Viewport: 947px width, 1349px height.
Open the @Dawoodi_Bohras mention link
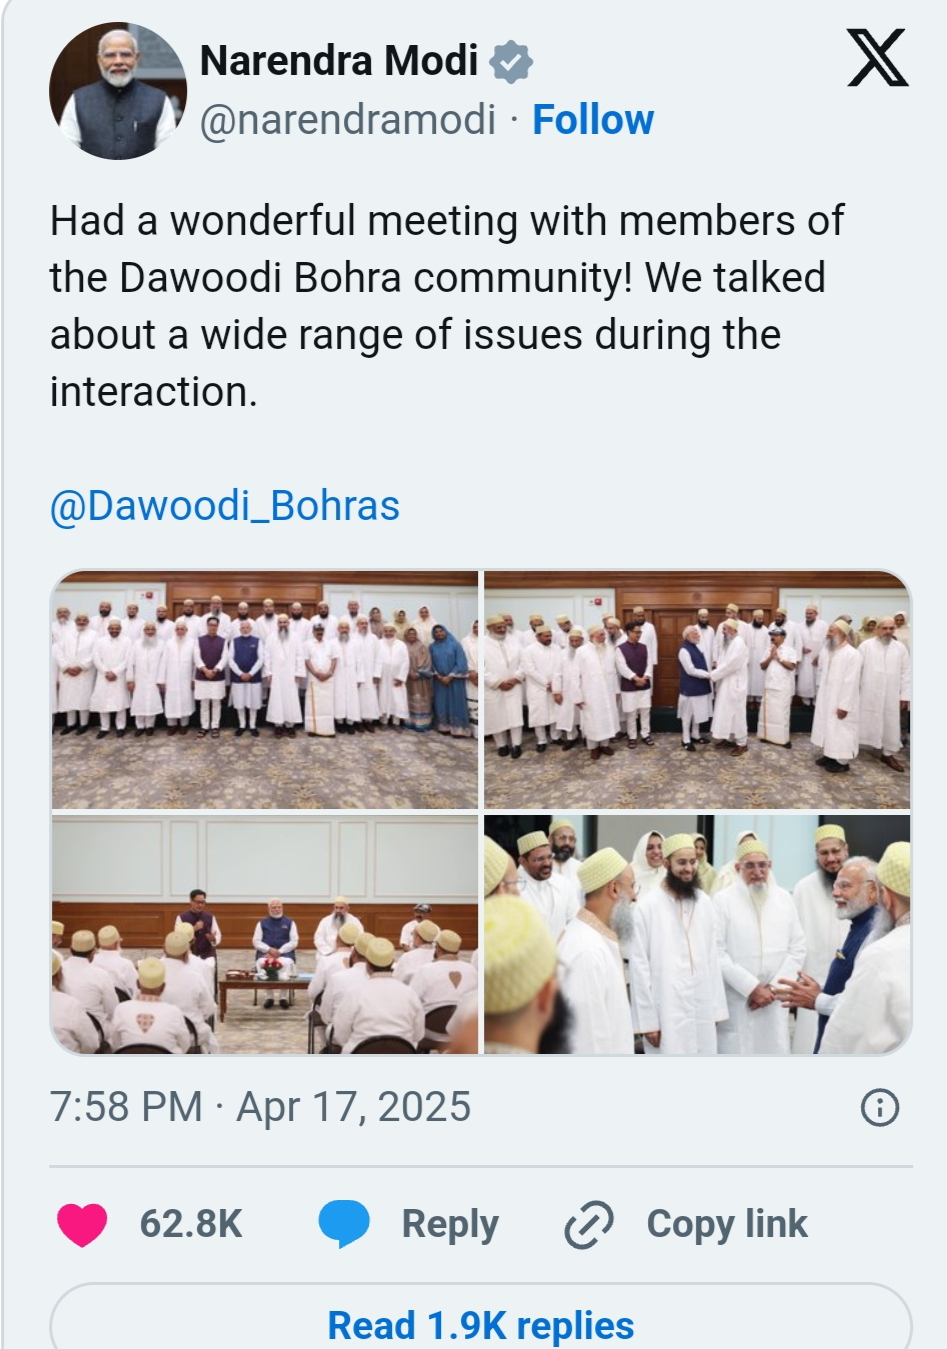225,506
